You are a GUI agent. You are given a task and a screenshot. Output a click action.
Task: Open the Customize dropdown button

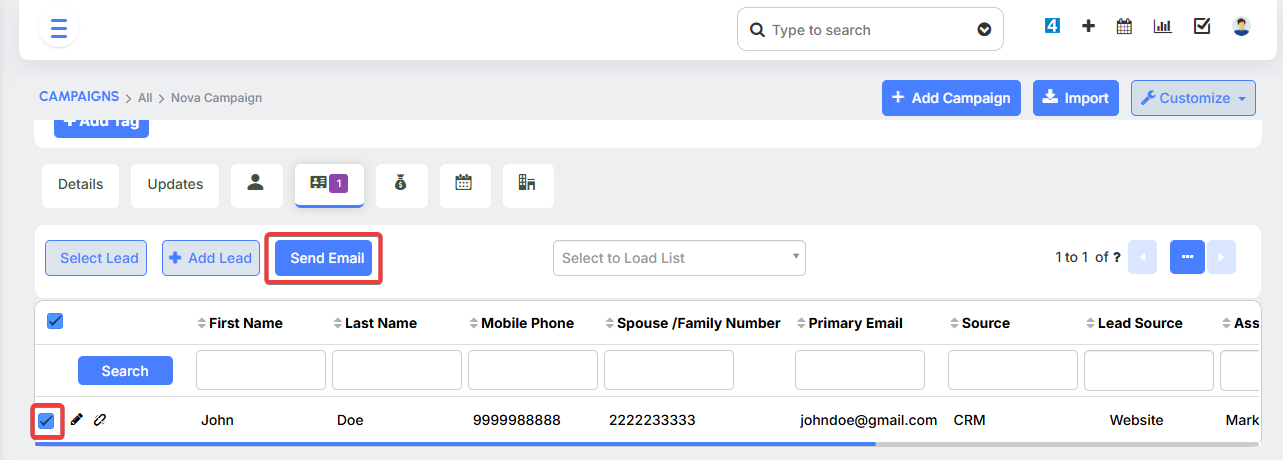(1193, 98)
